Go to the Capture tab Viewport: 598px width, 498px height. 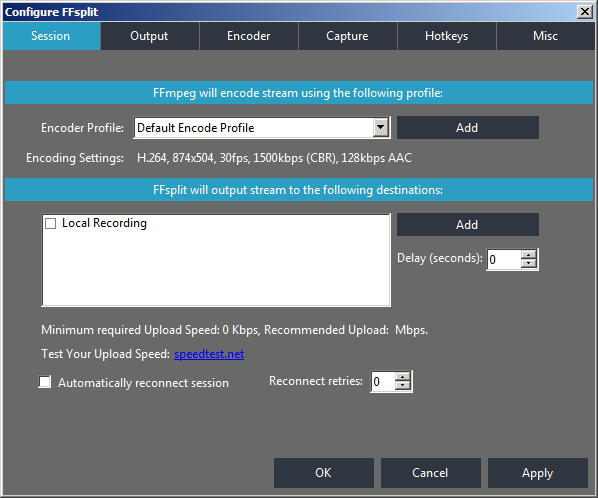pyautogui.click(x=347, y=36)
